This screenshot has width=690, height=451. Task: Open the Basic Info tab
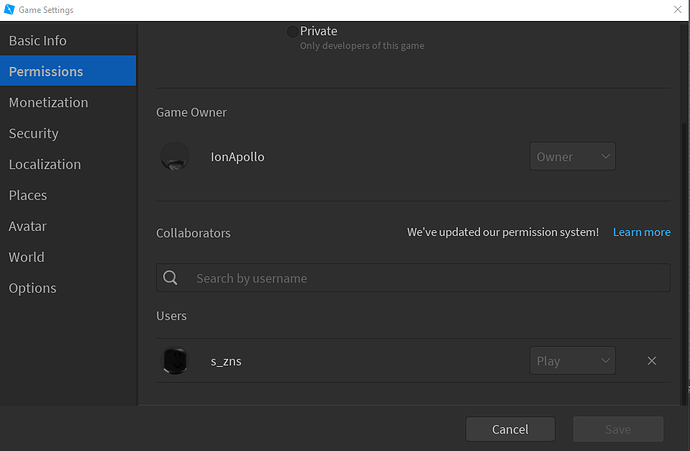point(38,41)
